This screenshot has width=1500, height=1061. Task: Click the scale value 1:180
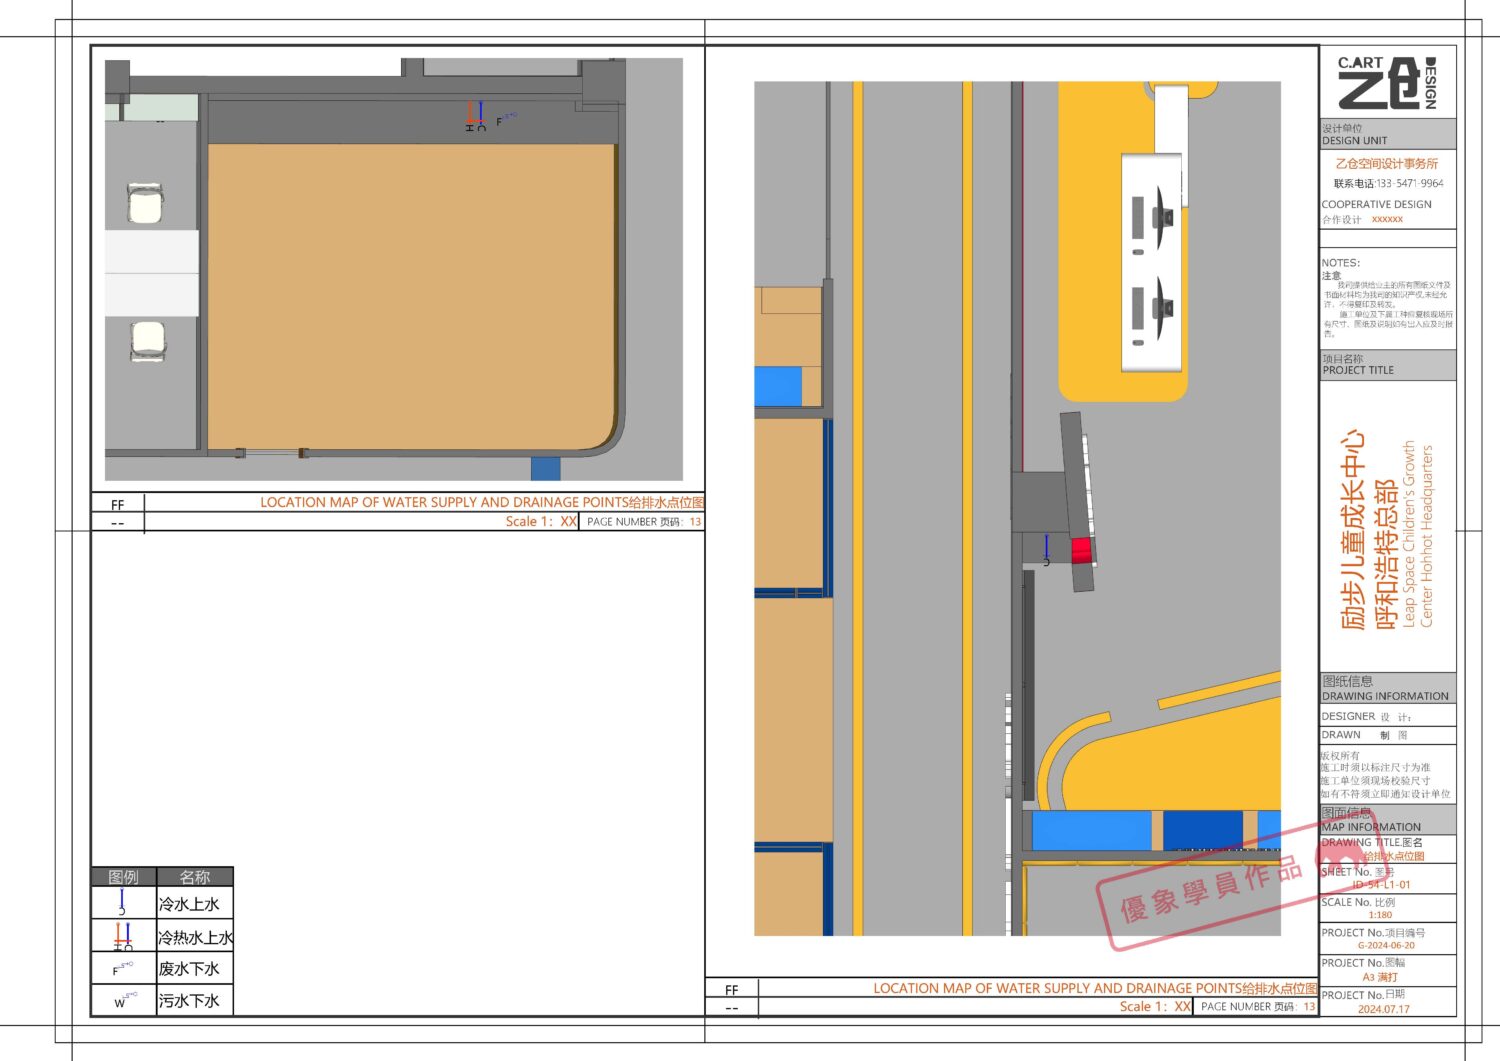click(1380, 915)
